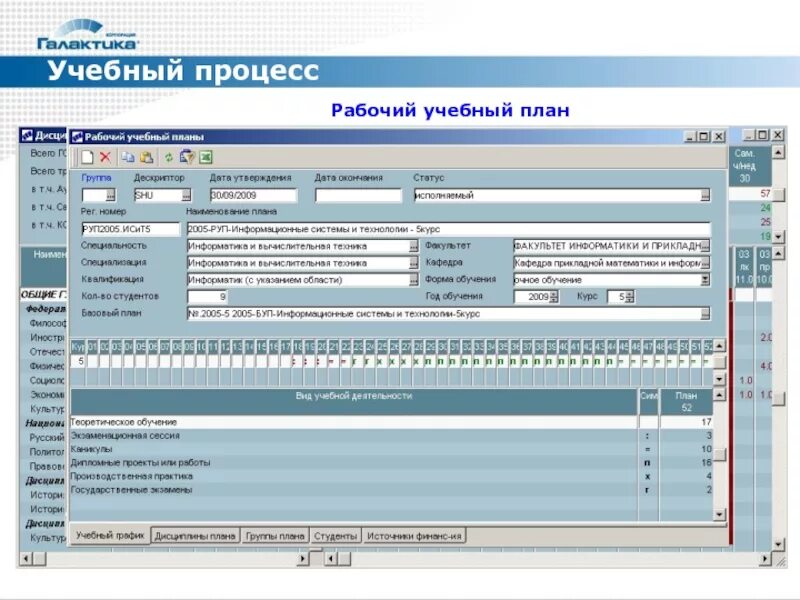Click the Вид учебной деятельности column header
Screen dimensions: 800x600
(x=354, y=402)
